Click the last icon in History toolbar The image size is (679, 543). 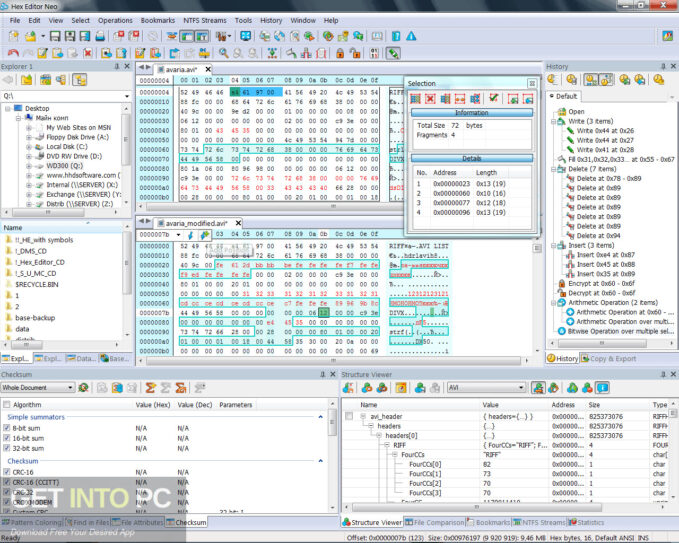659,79
